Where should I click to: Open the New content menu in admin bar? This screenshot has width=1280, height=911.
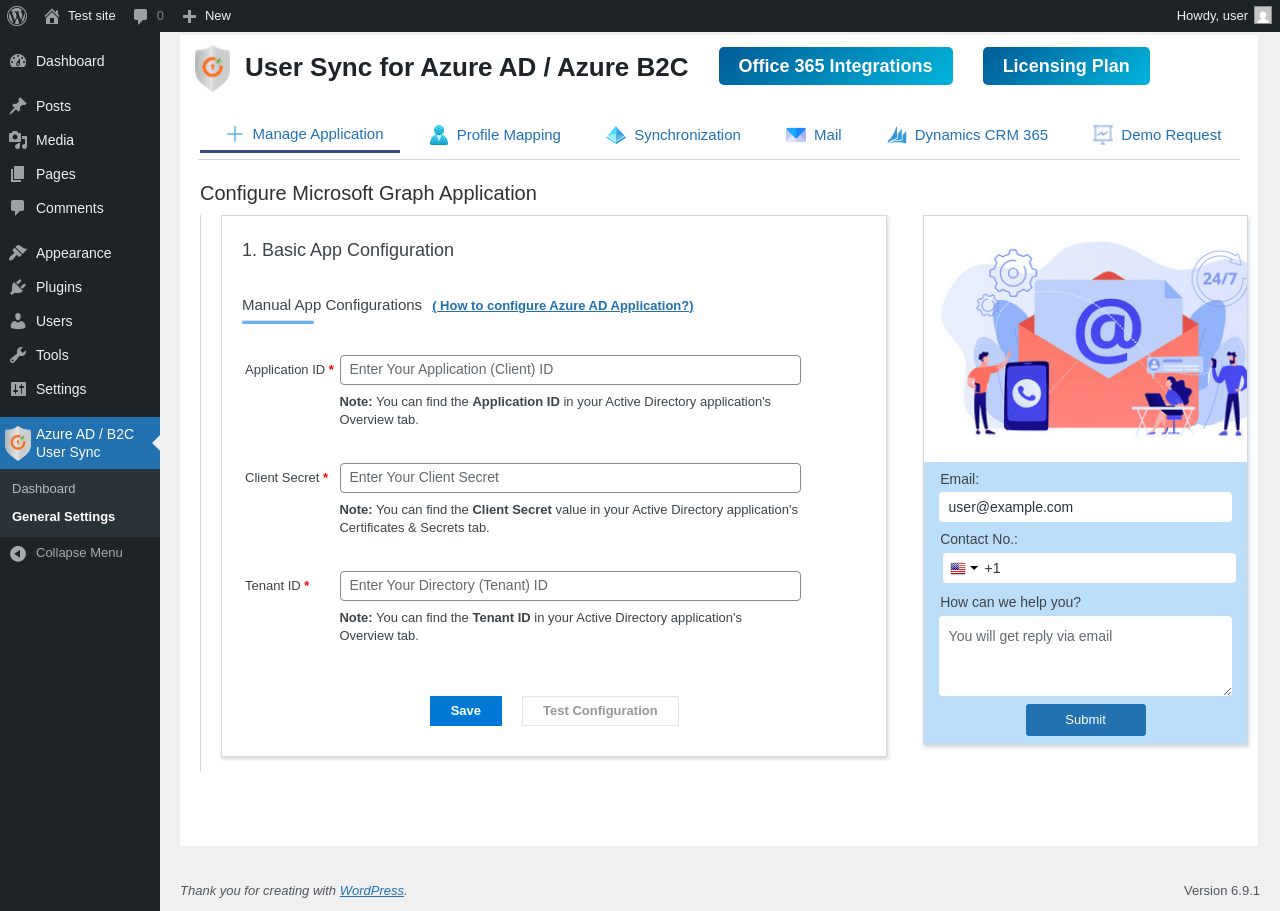(207, 16)
